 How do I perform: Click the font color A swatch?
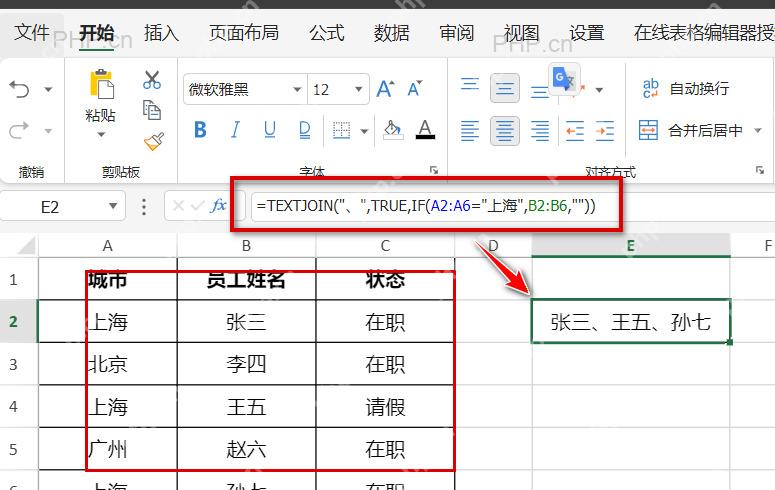pos(425,130)
